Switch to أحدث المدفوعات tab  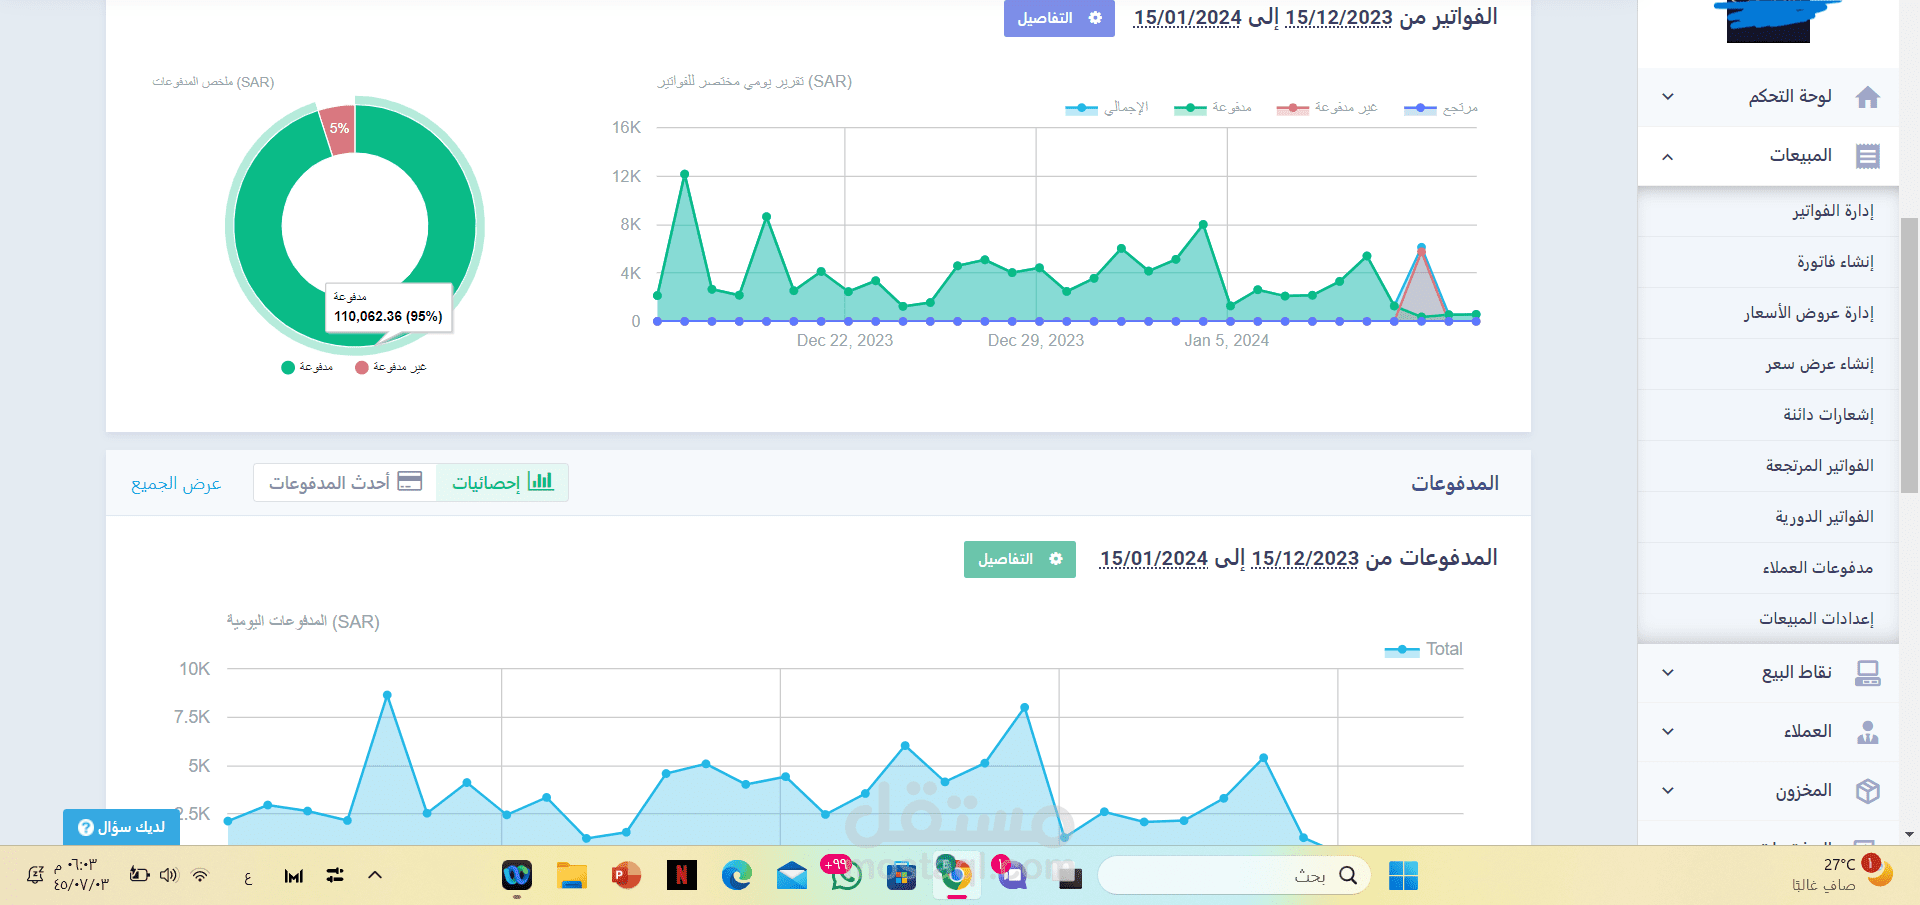345,482
